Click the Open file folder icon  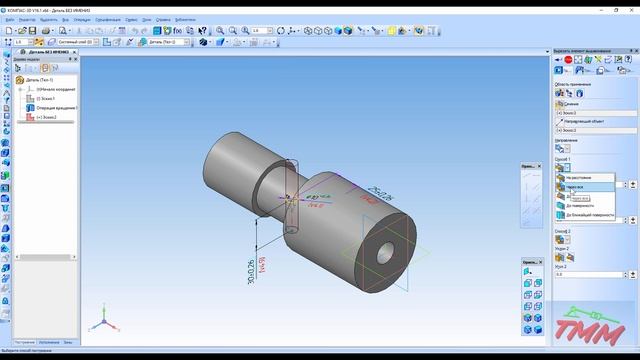point(22,31)
